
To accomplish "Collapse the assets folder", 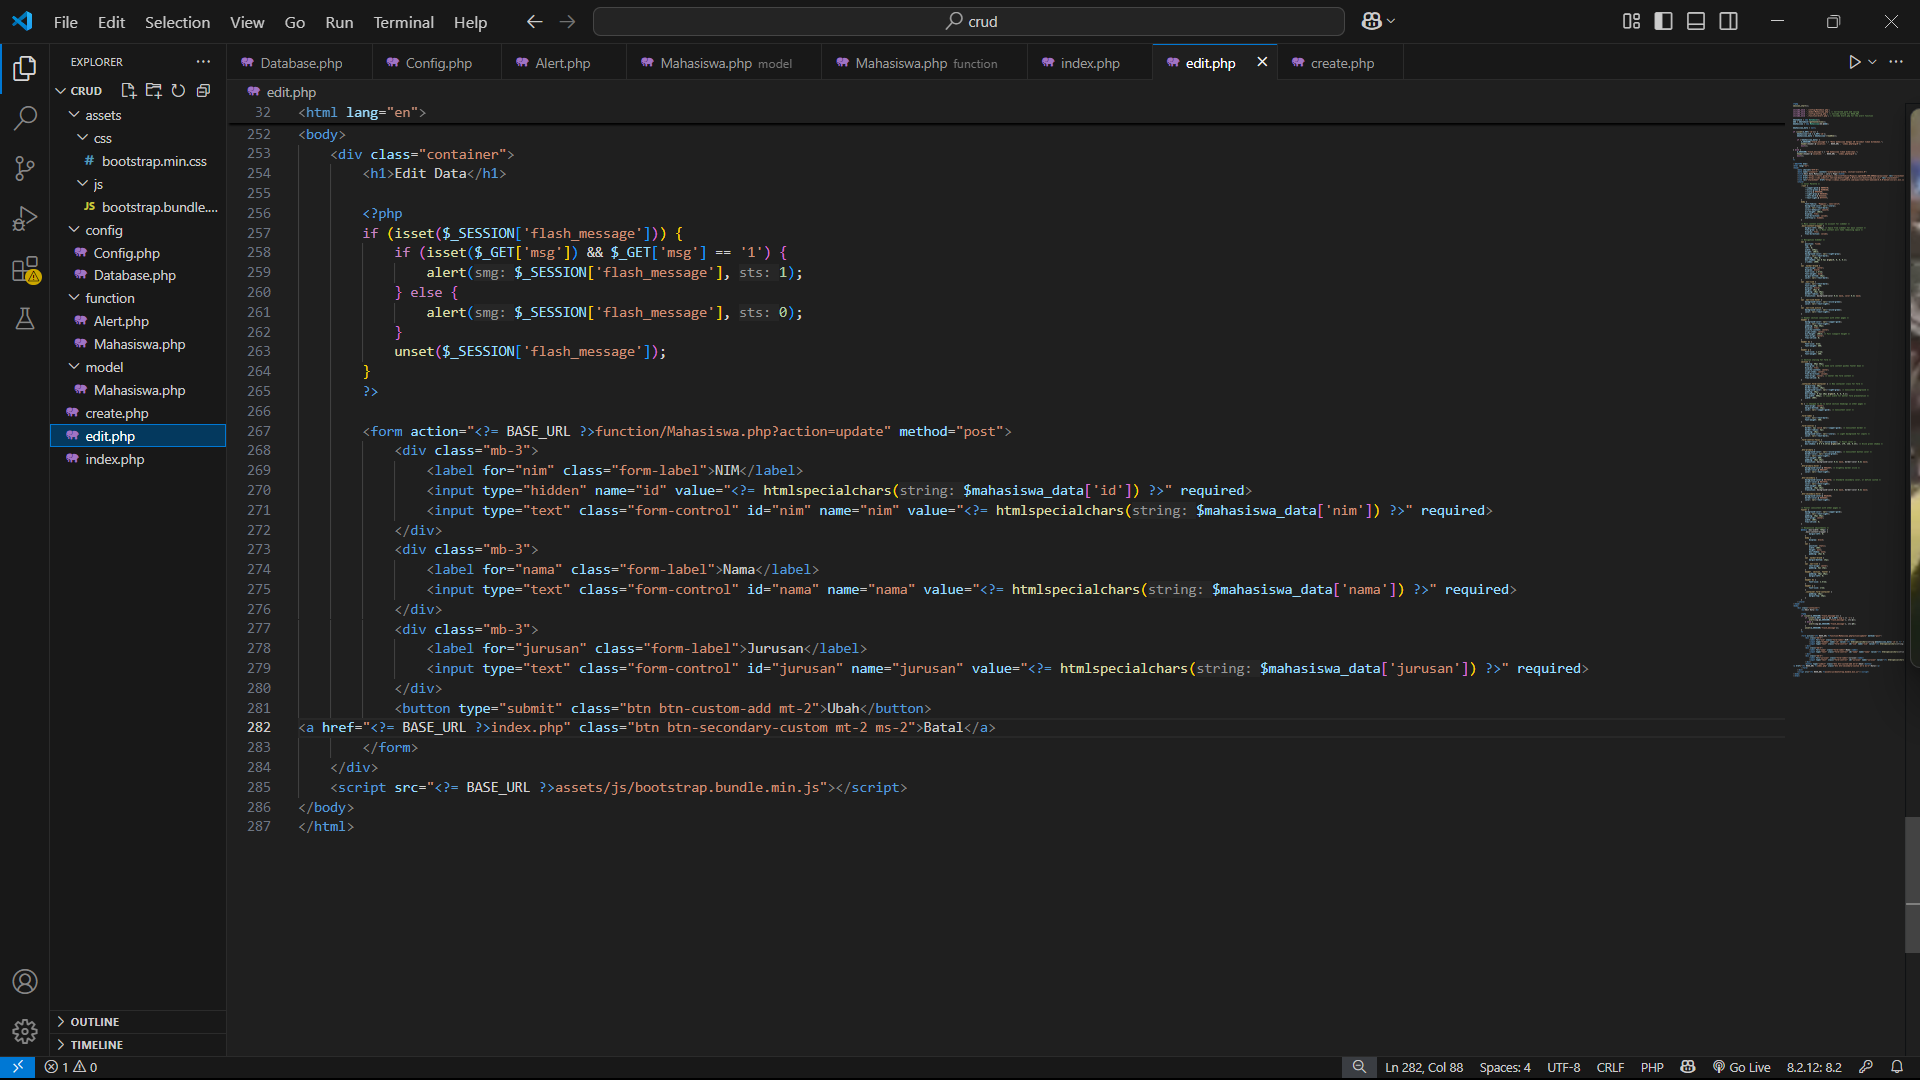I will [102, 115].
